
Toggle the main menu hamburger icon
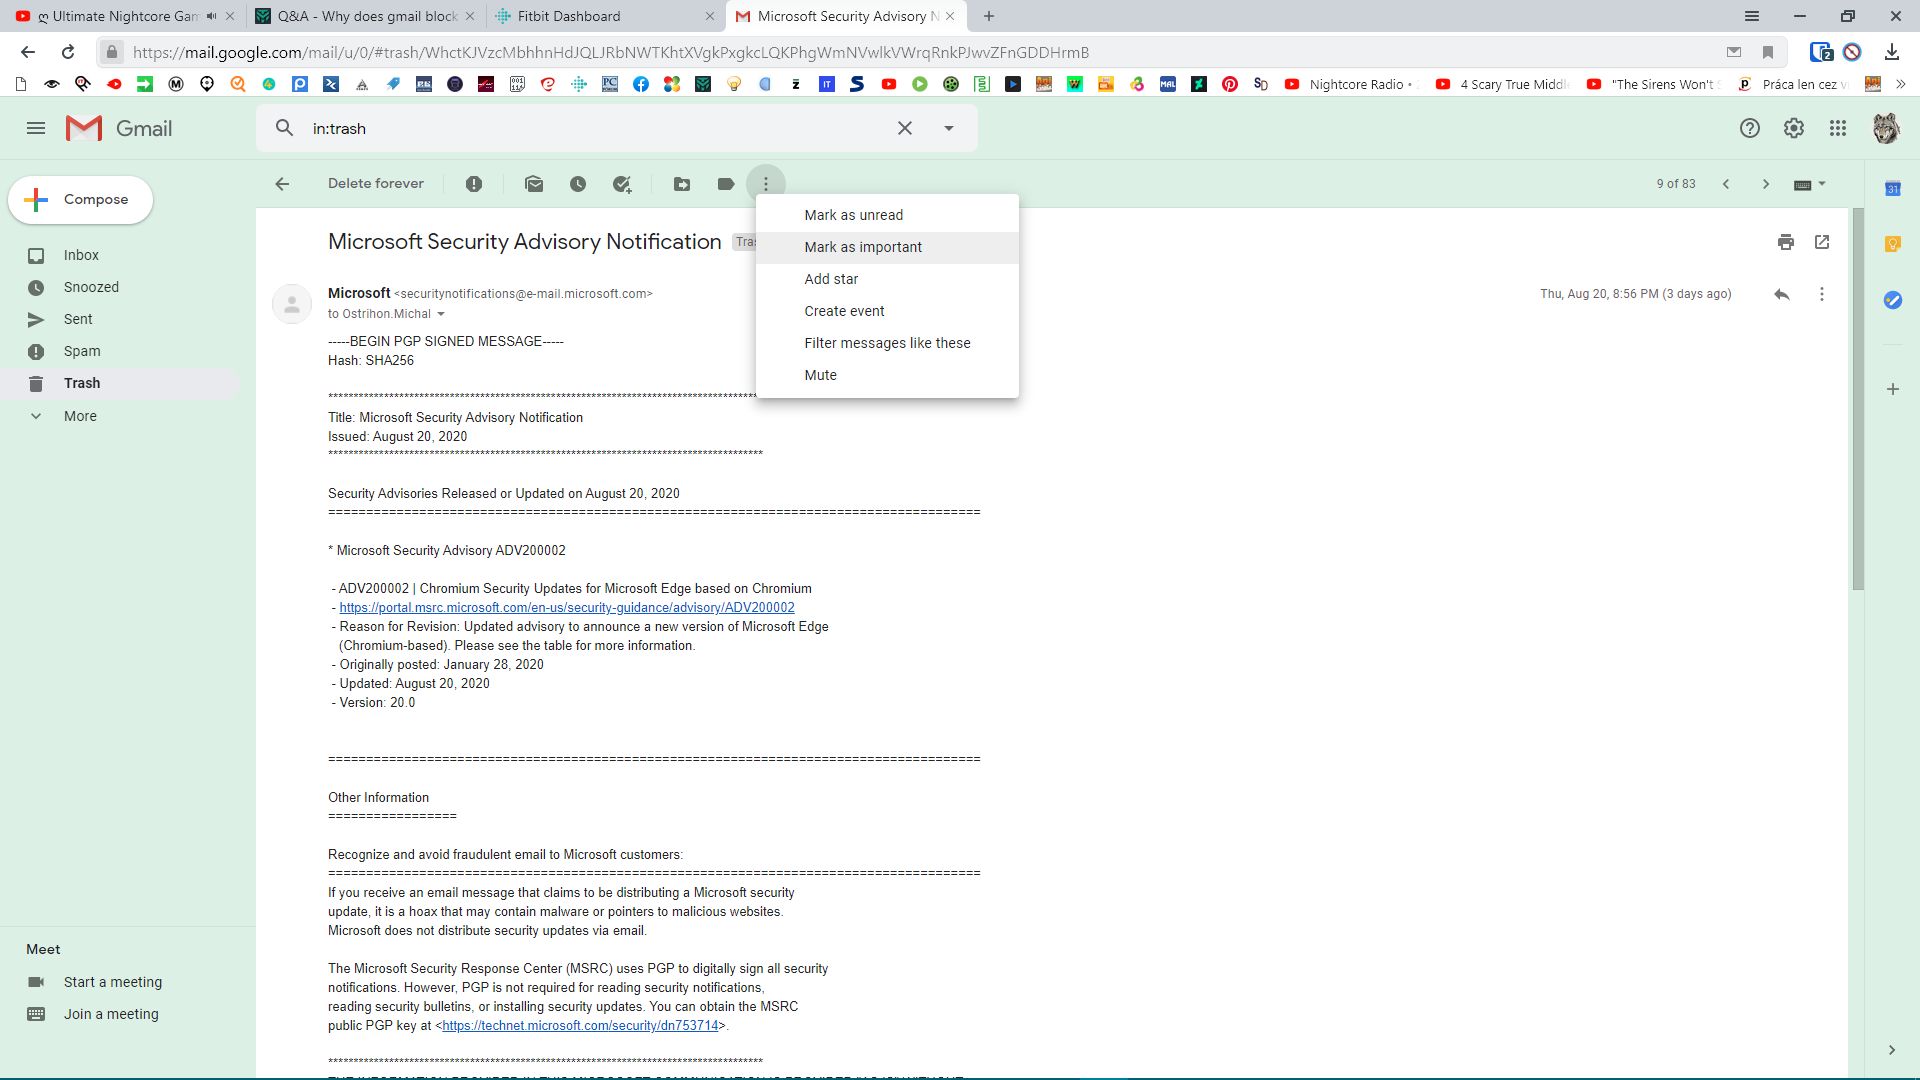(x=36, y=128)
